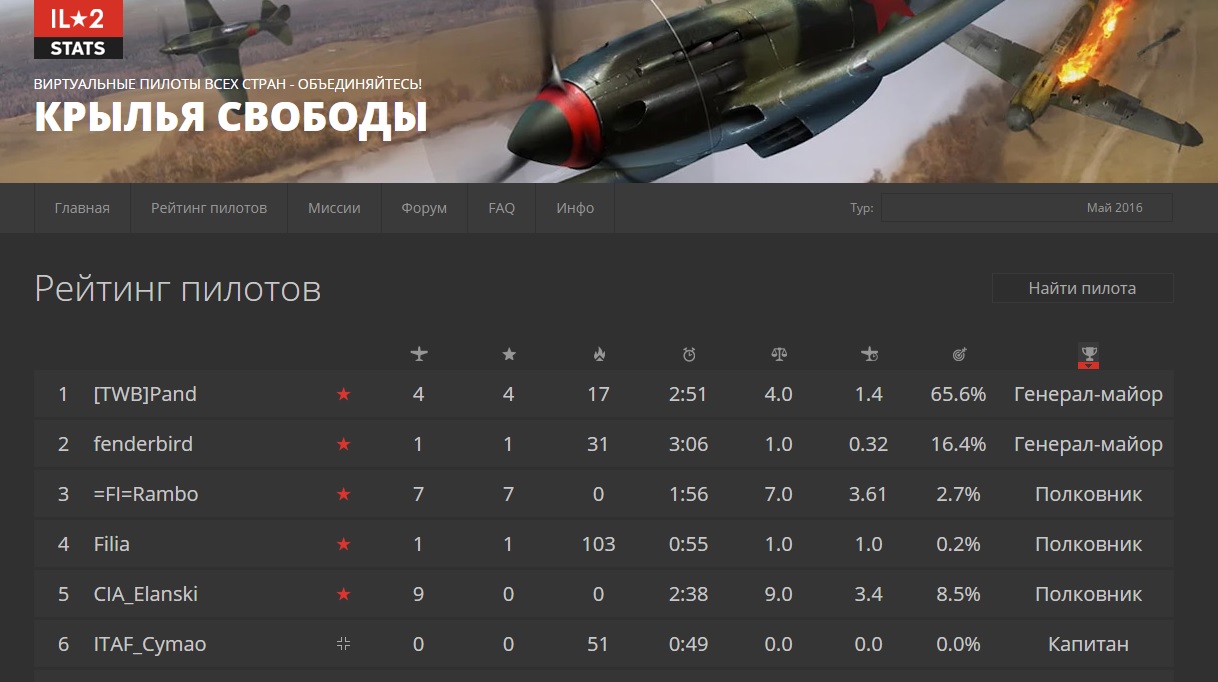
Task: Click 65.6% accuracy value
Action: (x=958, y=394)
